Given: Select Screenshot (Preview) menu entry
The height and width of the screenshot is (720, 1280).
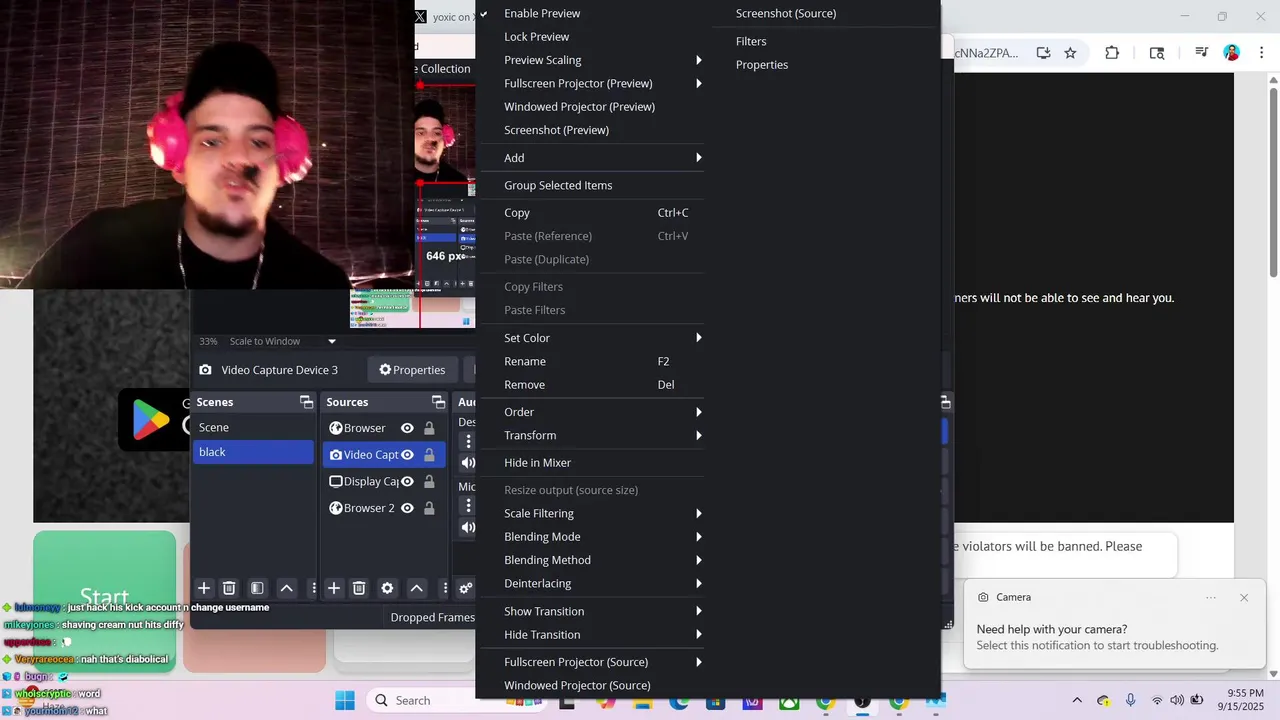Looking at the screenshot, I should [x=591, y=130].
